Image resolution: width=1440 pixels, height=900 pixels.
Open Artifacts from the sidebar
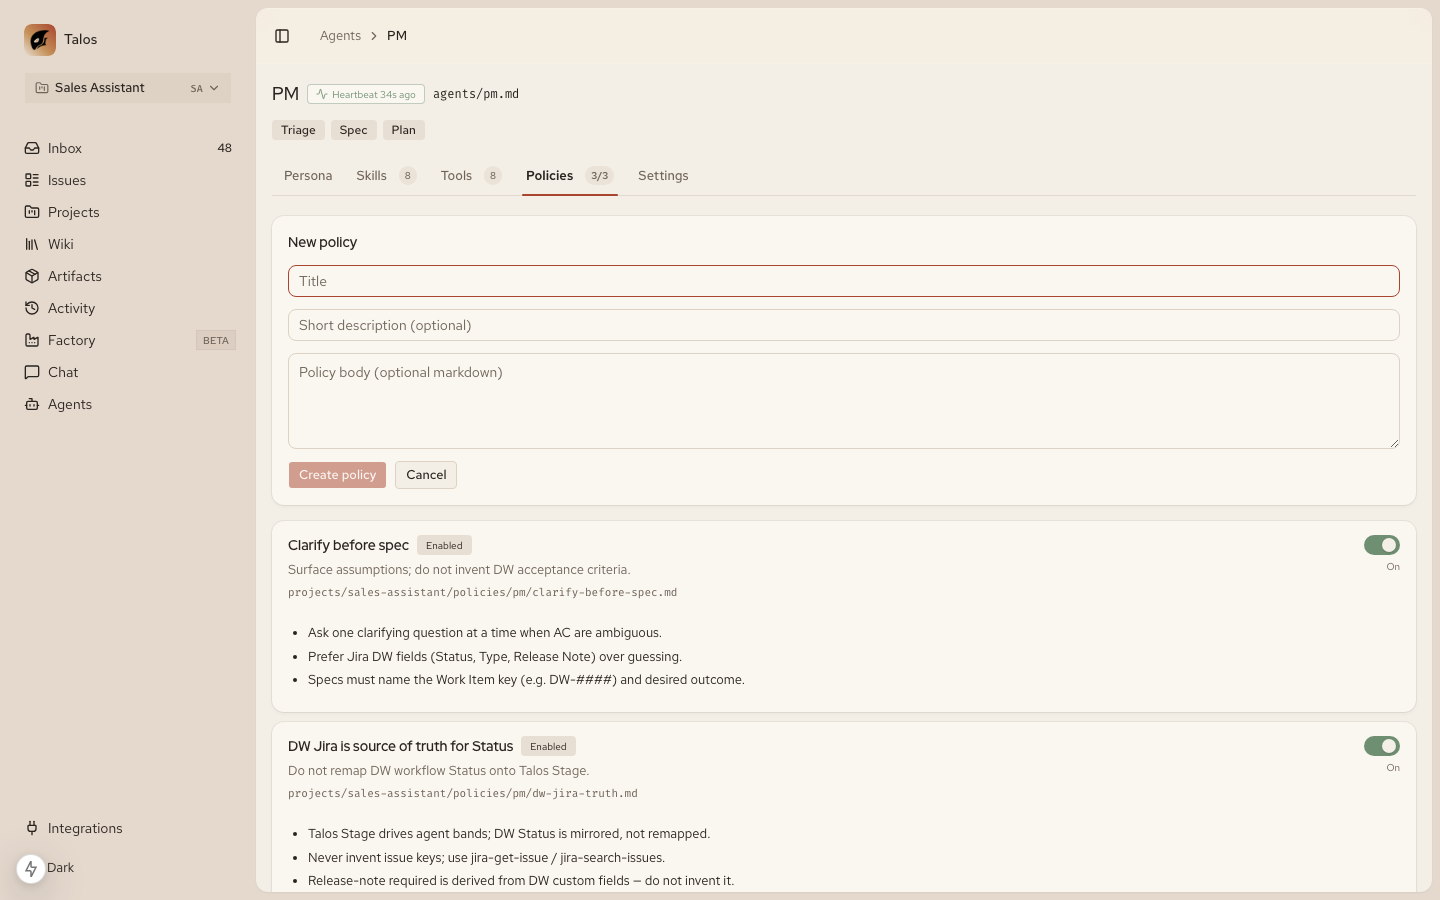128,276
